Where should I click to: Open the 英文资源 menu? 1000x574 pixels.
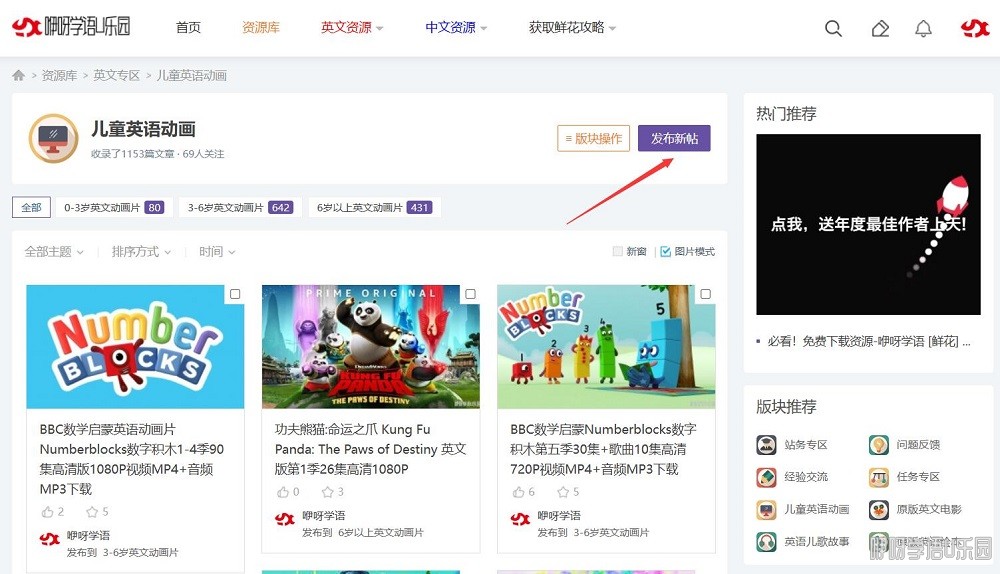pyautogui.click(x=352, y=28)
